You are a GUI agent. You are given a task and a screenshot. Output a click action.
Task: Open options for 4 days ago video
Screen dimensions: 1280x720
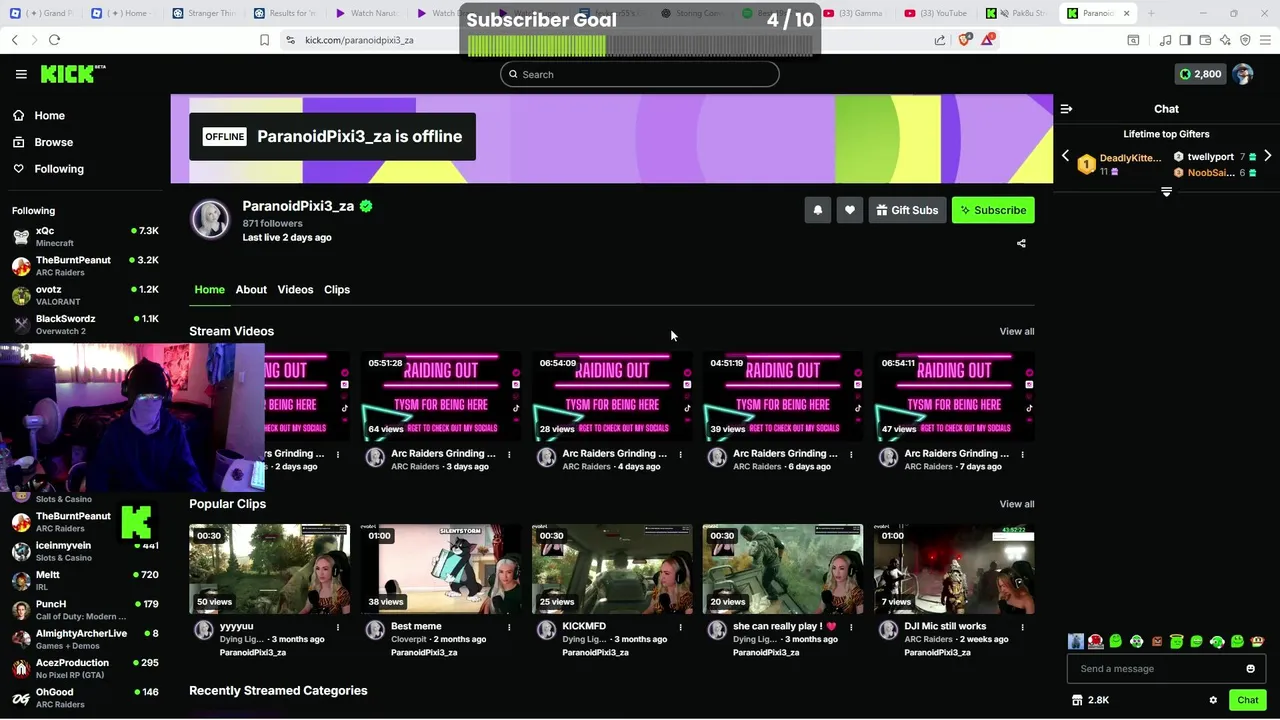(x=680, y=454)
